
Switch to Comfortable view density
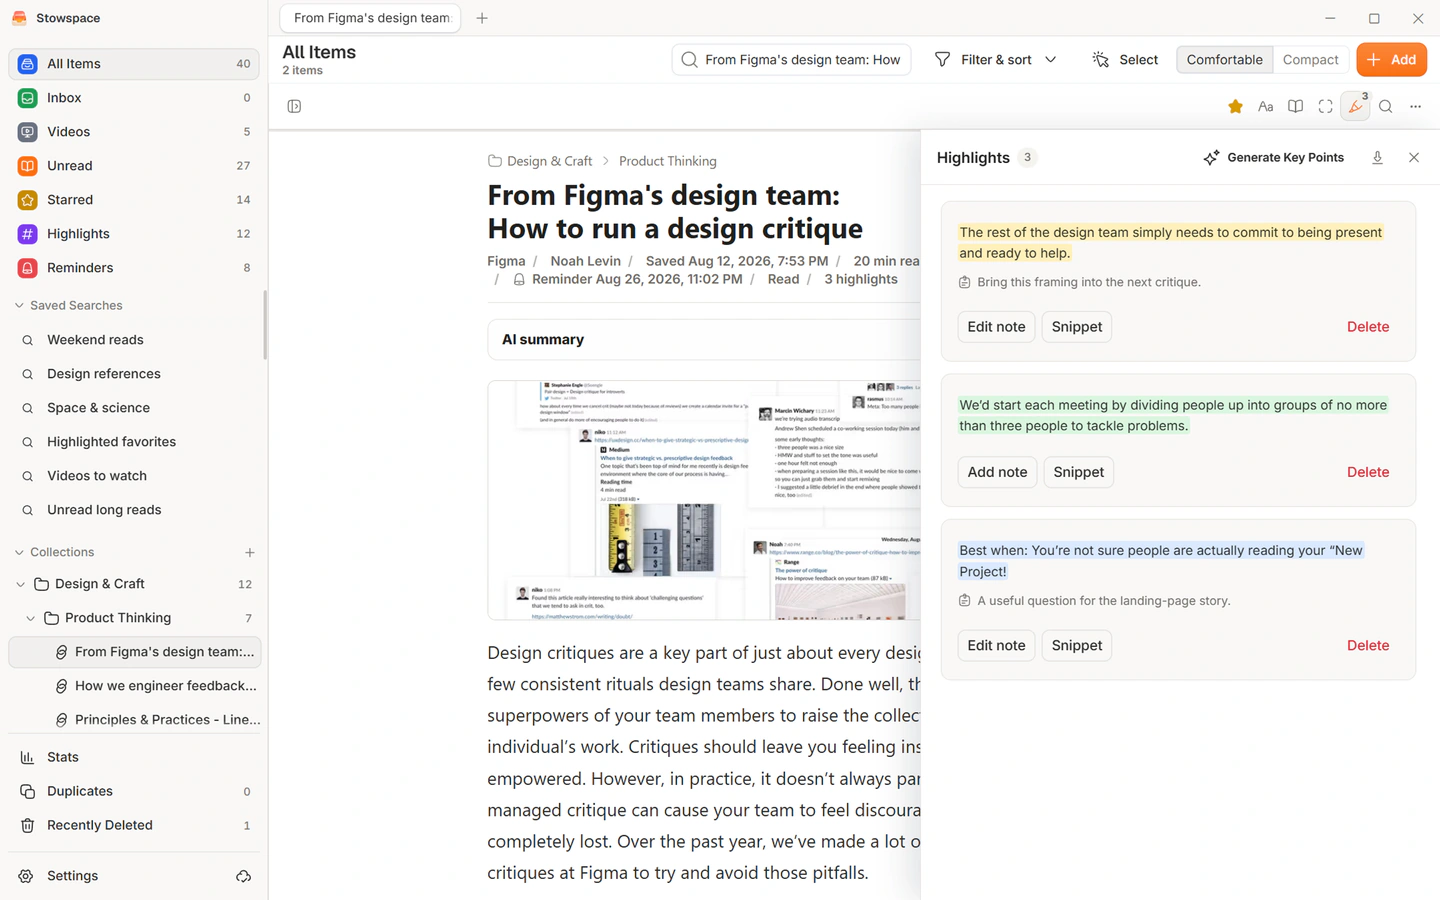tap(1224, 60)
